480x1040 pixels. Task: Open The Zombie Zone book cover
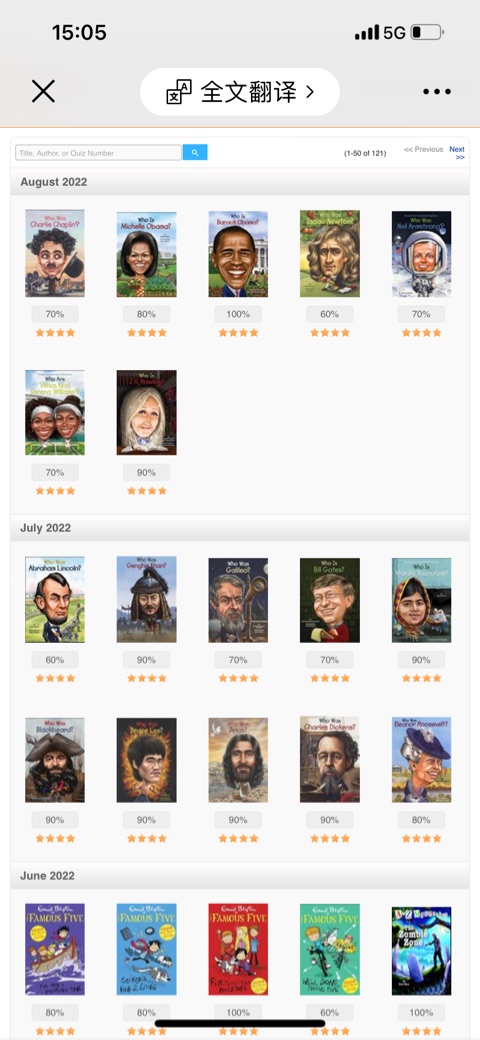(x=421, y=950)
